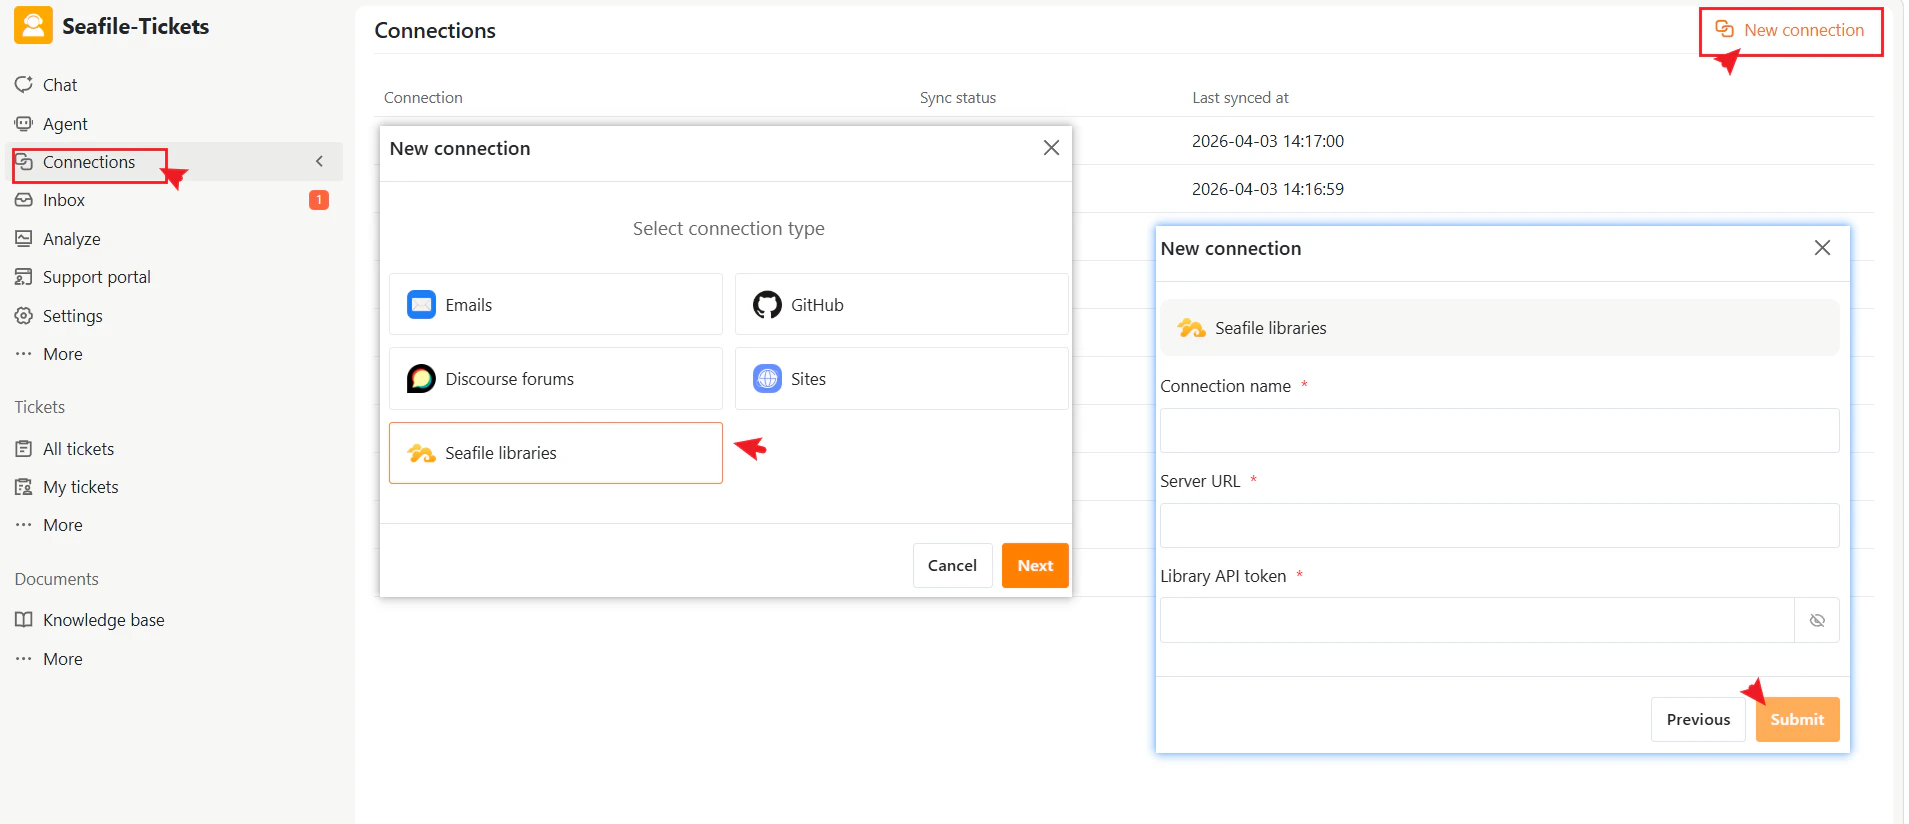Click the Connection column header
The width and height of the screenshot is (1909, 824).
(x=423, y=97)
